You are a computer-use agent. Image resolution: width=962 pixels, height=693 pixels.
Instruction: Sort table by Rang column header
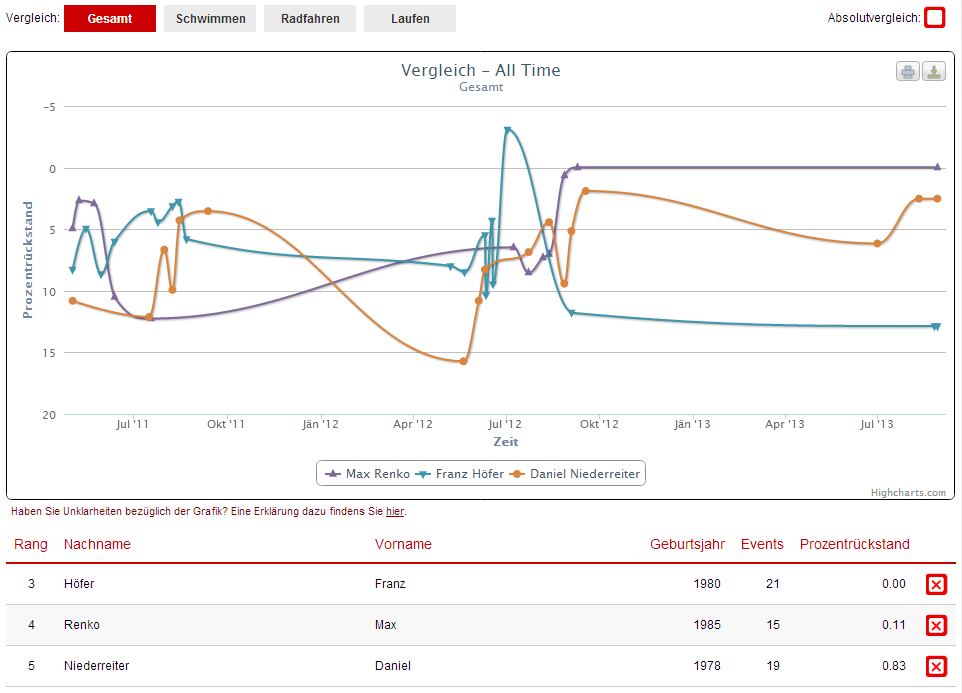(x=31, y=545)
